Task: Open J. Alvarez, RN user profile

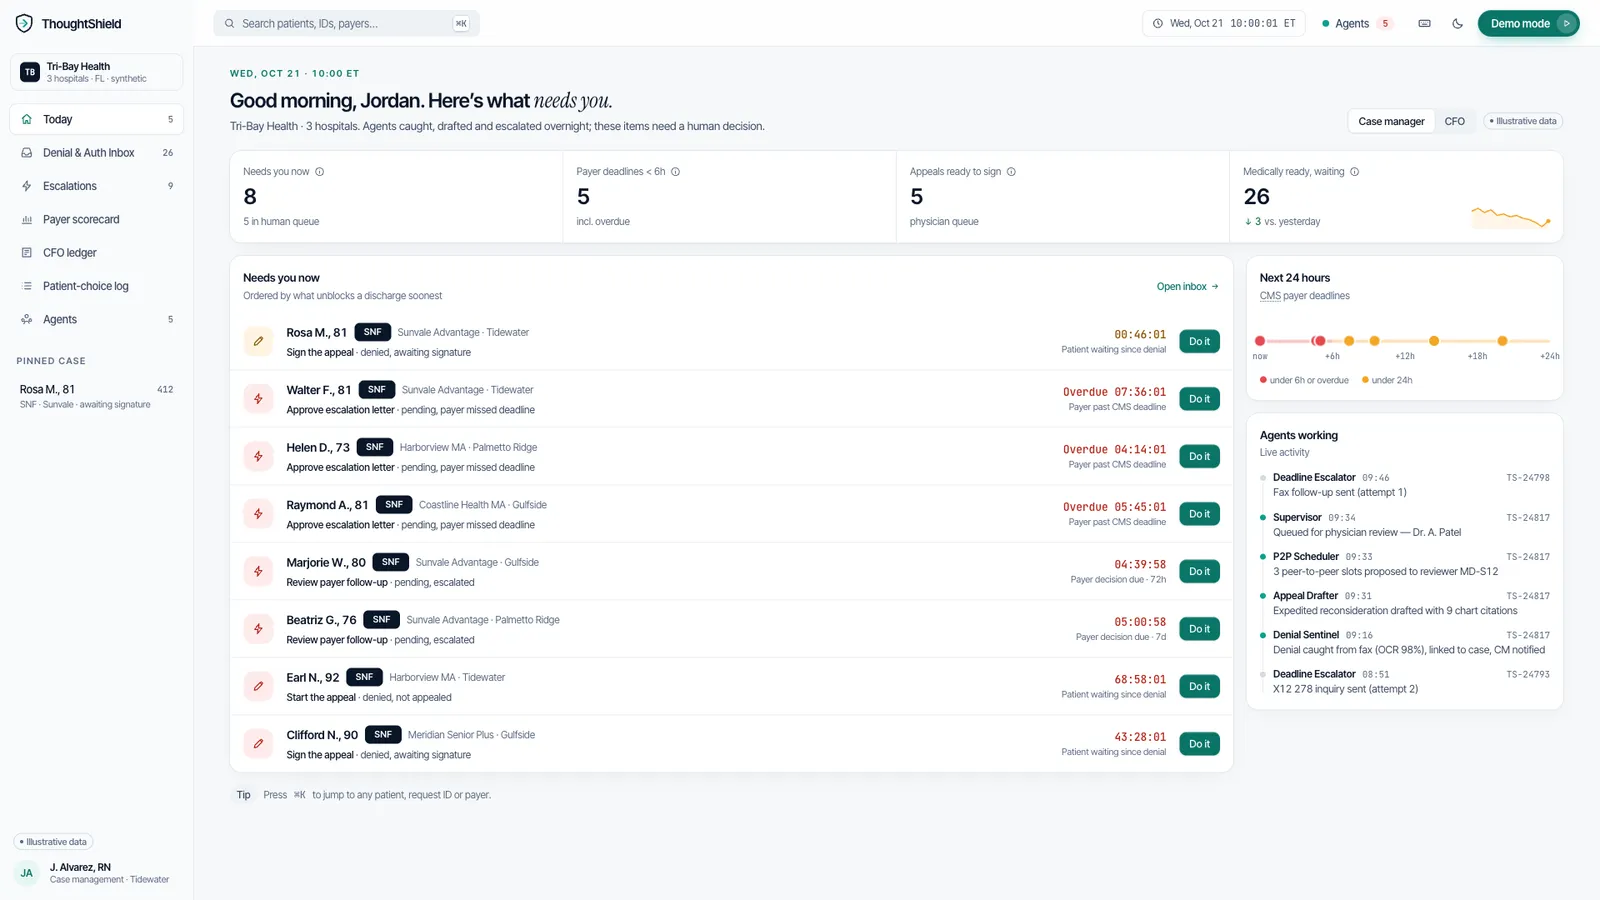Action: coord(97,873)
